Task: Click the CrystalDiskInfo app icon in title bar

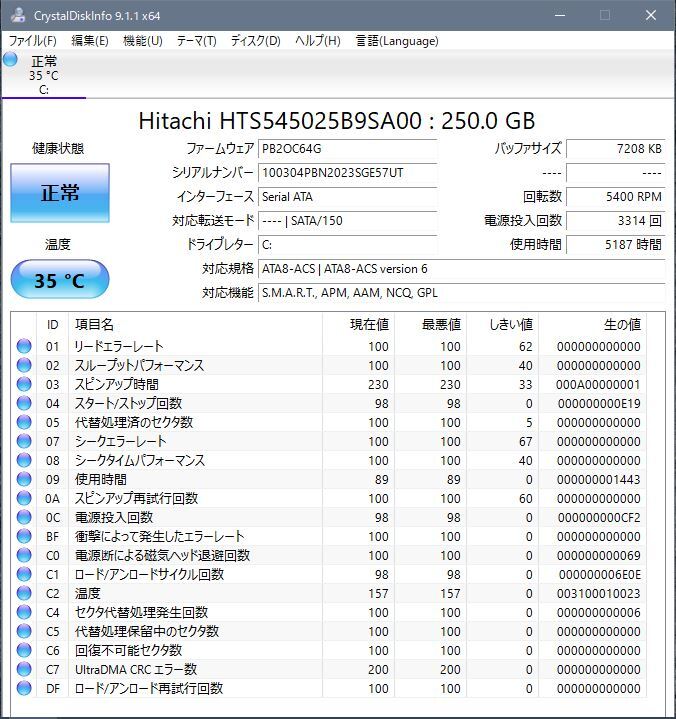Action: (18, 15)
